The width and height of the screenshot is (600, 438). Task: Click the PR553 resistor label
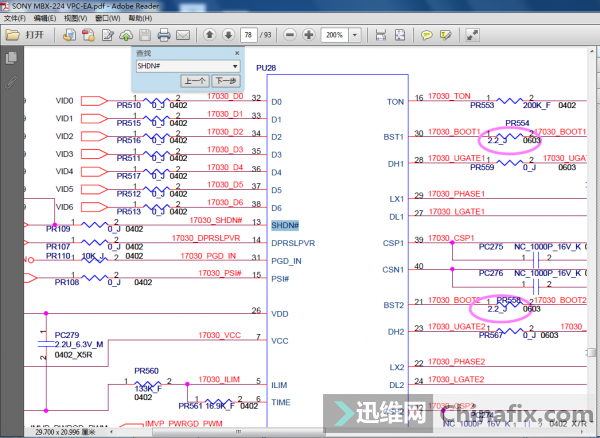[482, 105]
